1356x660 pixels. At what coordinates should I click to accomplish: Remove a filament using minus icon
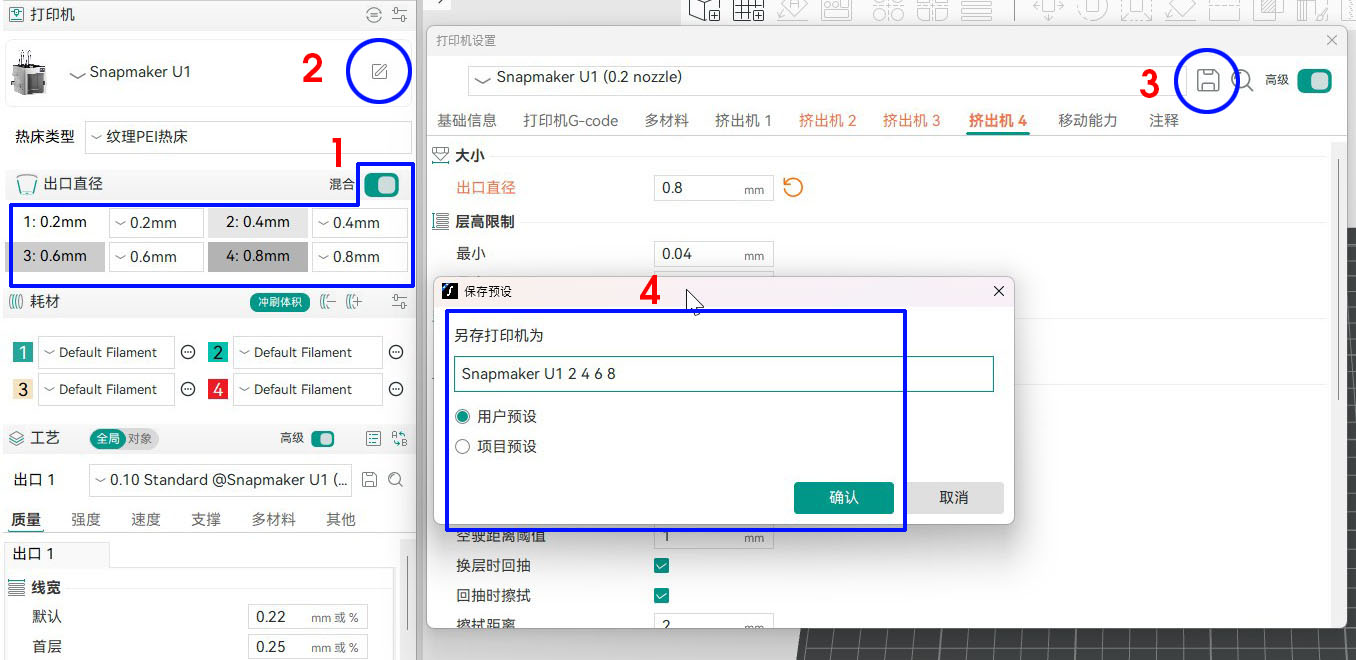(327, 301)
